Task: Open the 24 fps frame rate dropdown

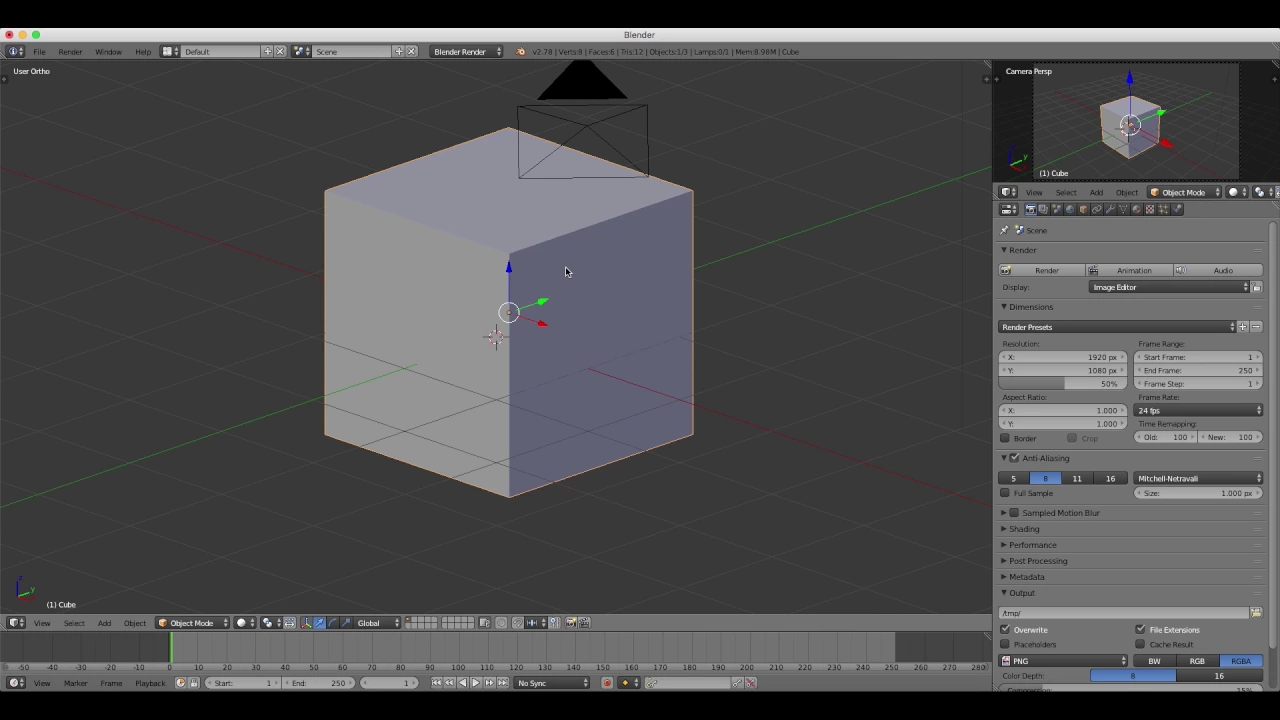Action: [1199, 411]
